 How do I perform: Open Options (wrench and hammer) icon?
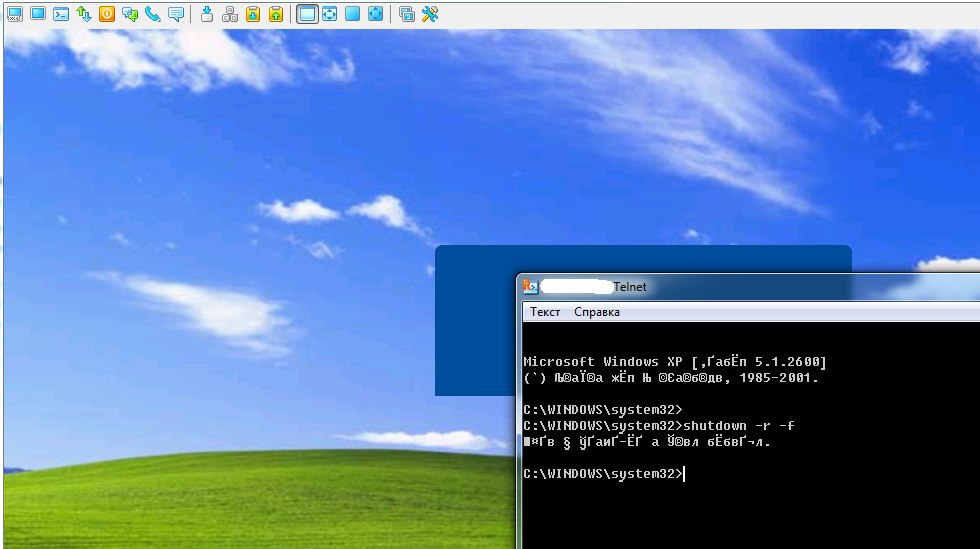click(x=430, y=14)
